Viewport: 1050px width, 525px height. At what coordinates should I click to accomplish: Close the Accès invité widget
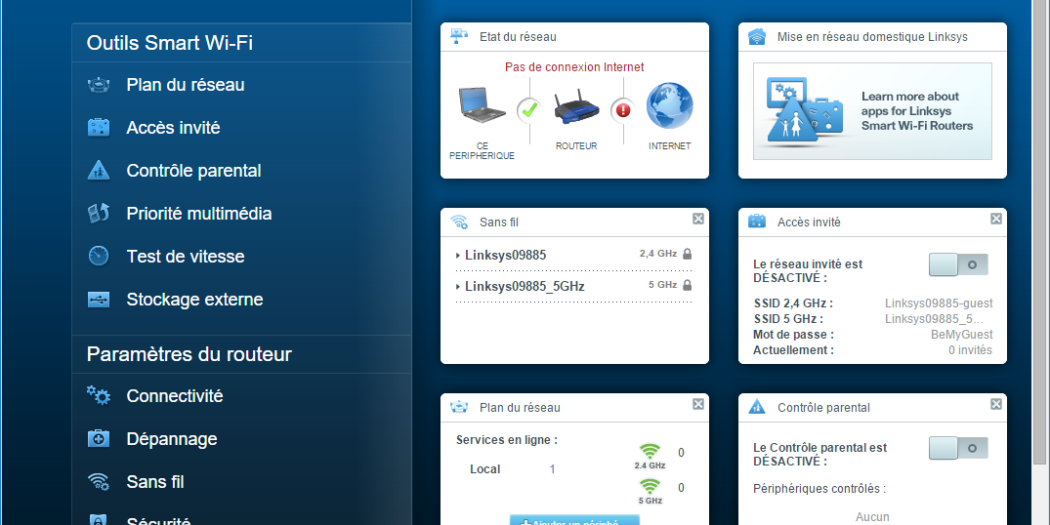996,219
